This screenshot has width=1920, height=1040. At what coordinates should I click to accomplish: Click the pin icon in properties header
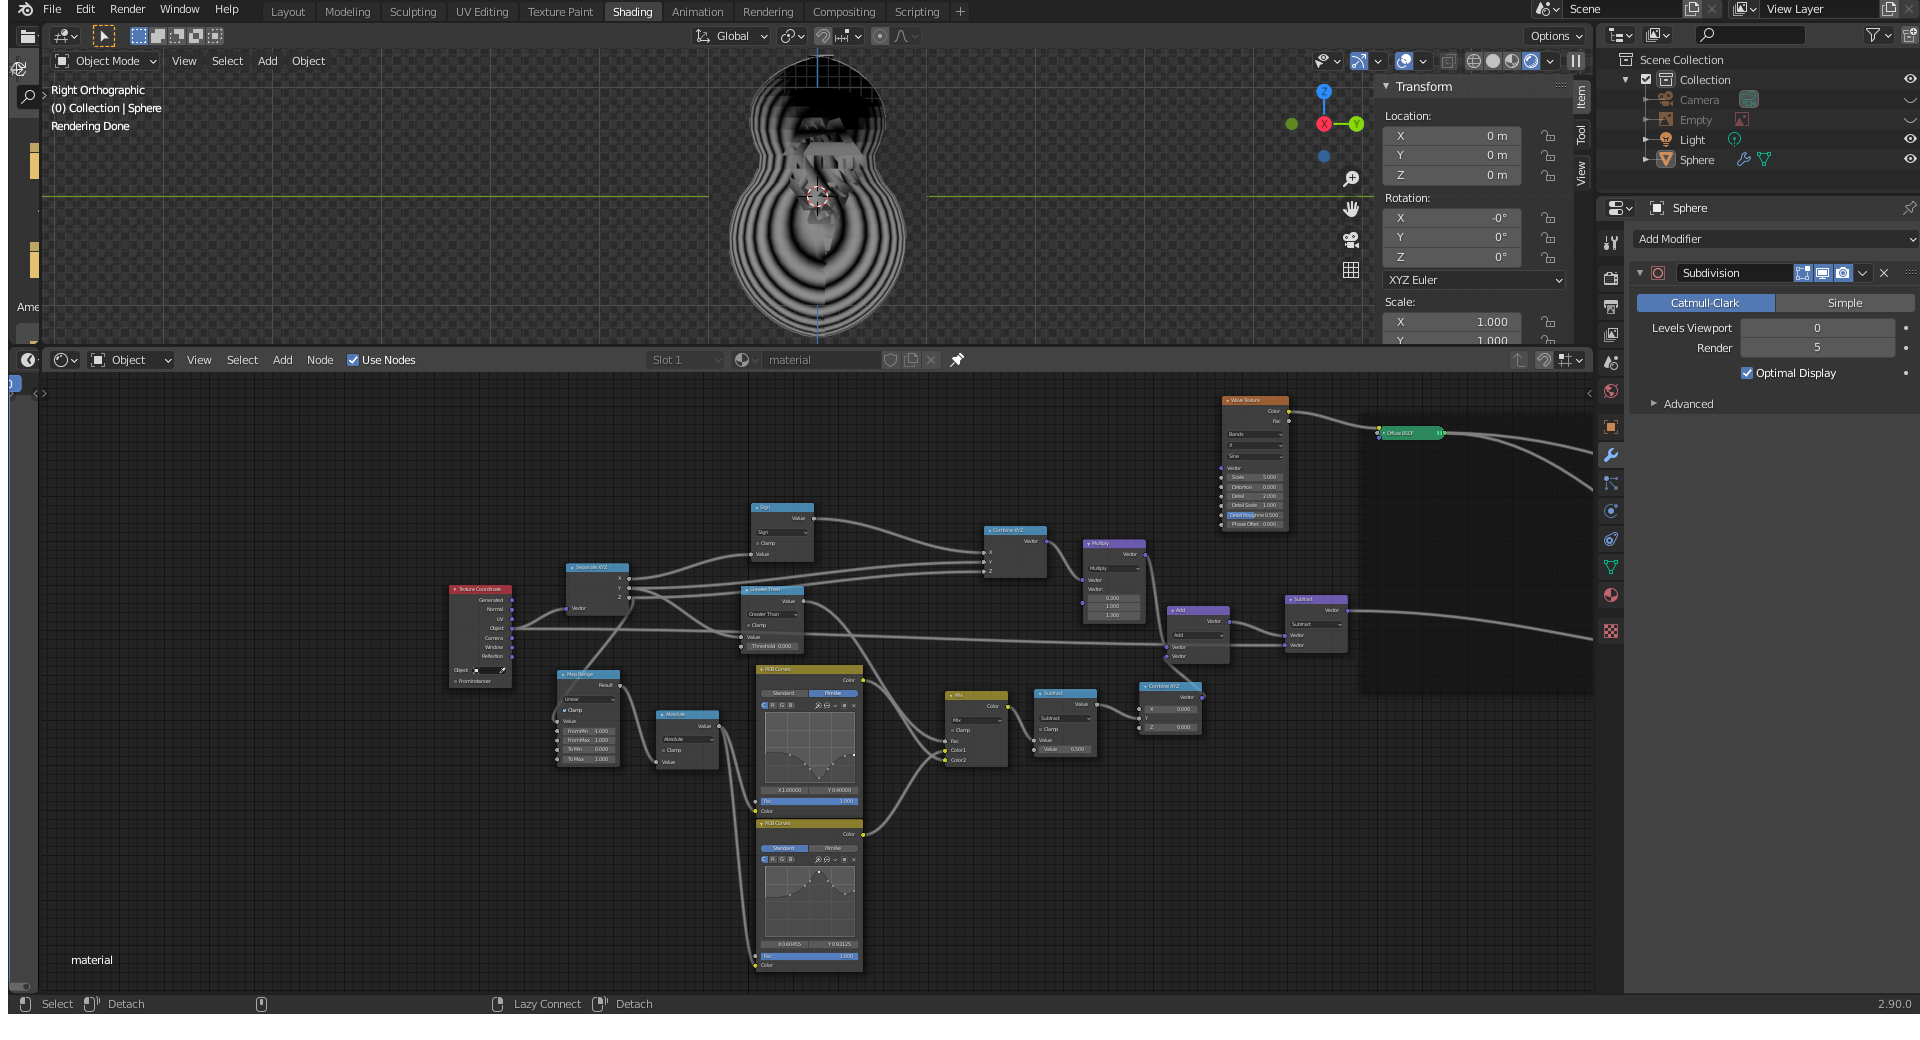[1909, 208]
